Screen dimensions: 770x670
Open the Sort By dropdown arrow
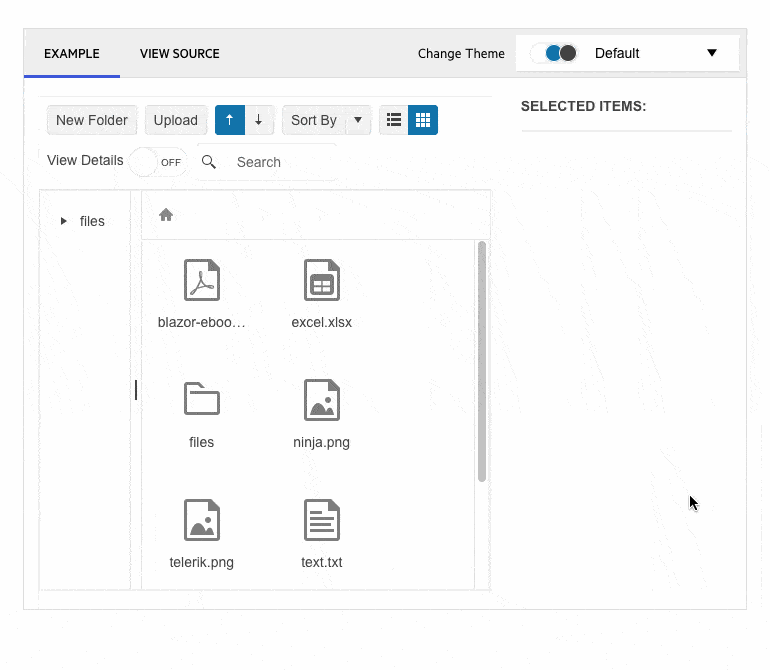(x=358, y=120)
